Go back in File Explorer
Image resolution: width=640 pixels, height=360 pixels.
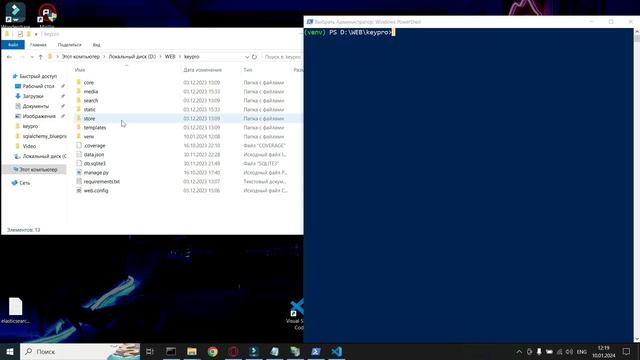(9, 57)
